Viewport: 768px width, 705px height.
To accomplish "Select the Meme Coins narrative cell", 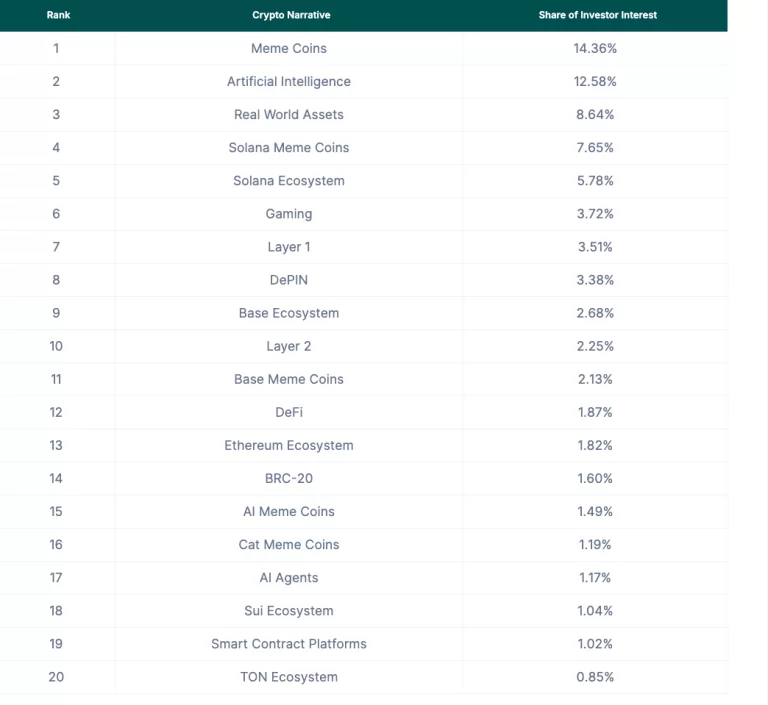I will click(x=289, y=48).
